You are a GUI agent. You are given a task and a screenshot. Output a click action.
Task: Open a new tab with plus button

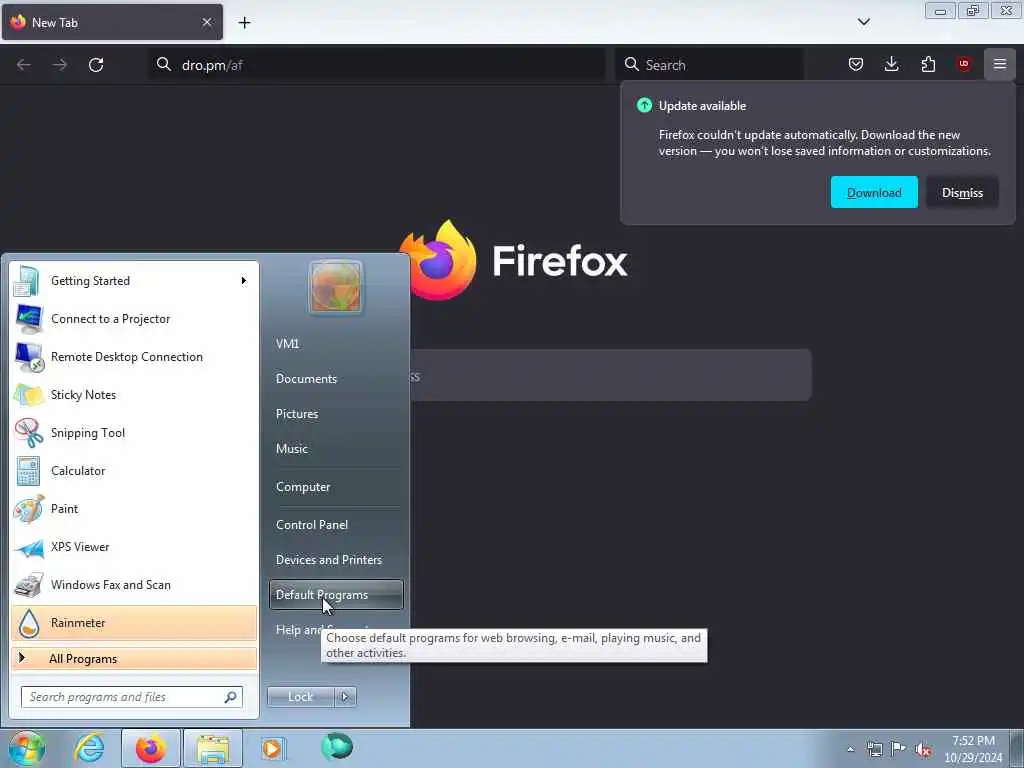[244, 22]
